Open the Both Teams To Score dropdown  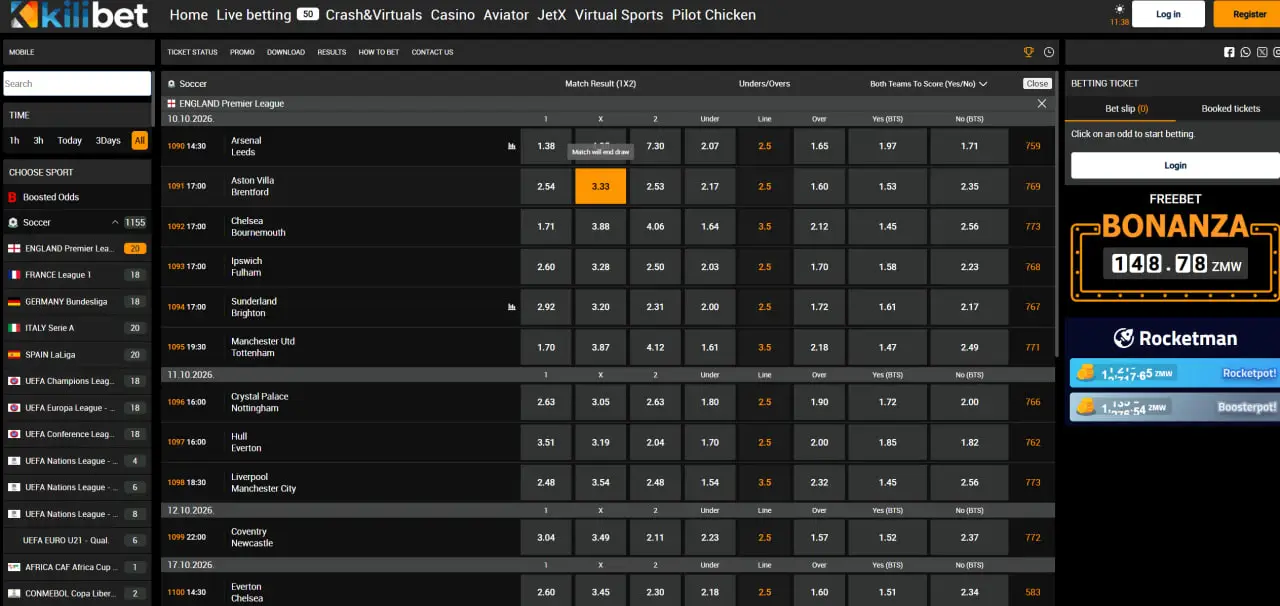928,84
